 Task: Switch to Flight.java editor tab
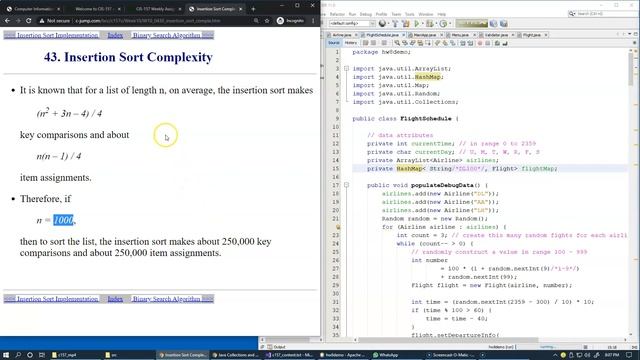(531, 35)
